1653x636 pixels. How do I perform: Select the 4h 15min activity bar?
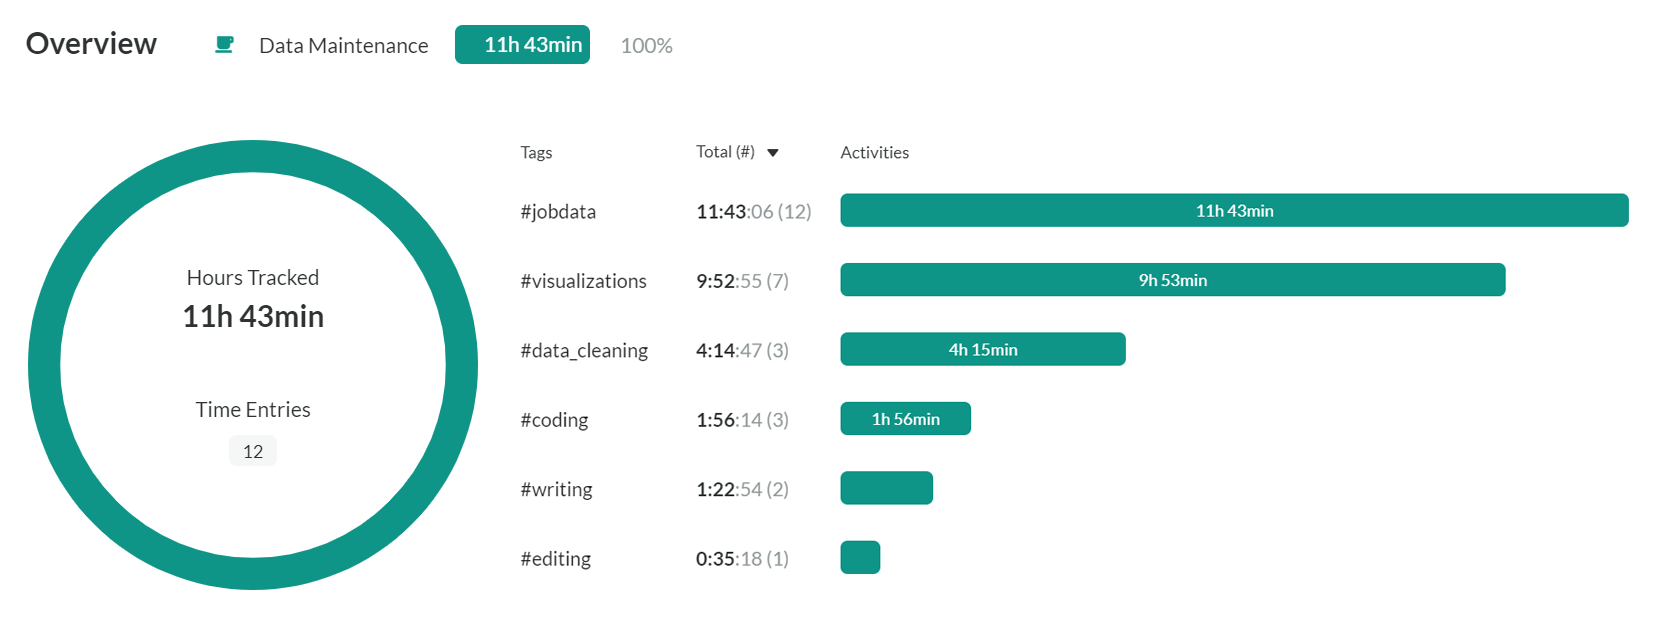point(982,349)
